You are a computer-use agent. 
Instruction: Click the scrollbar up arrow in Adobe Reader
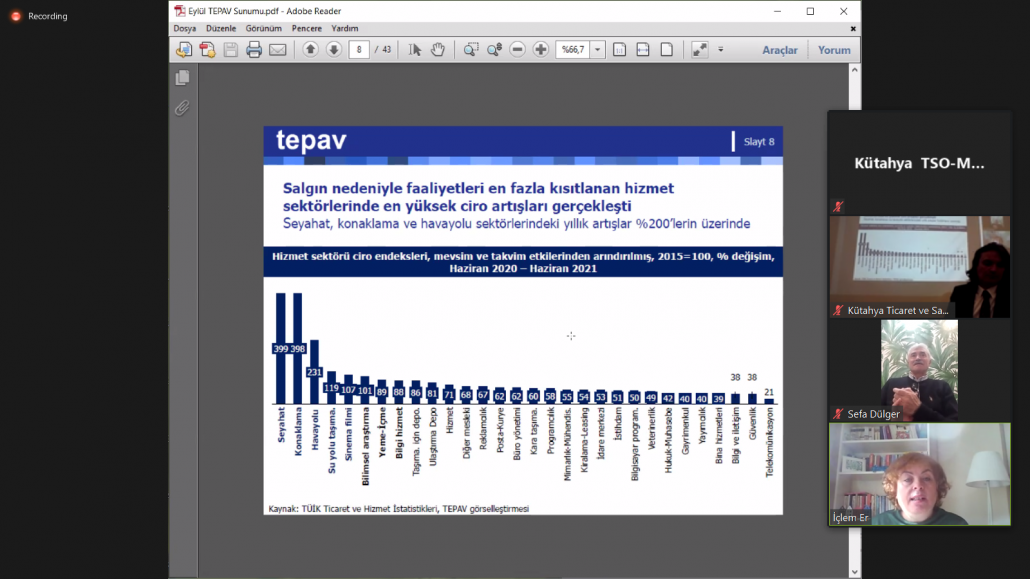coord(855,70)
